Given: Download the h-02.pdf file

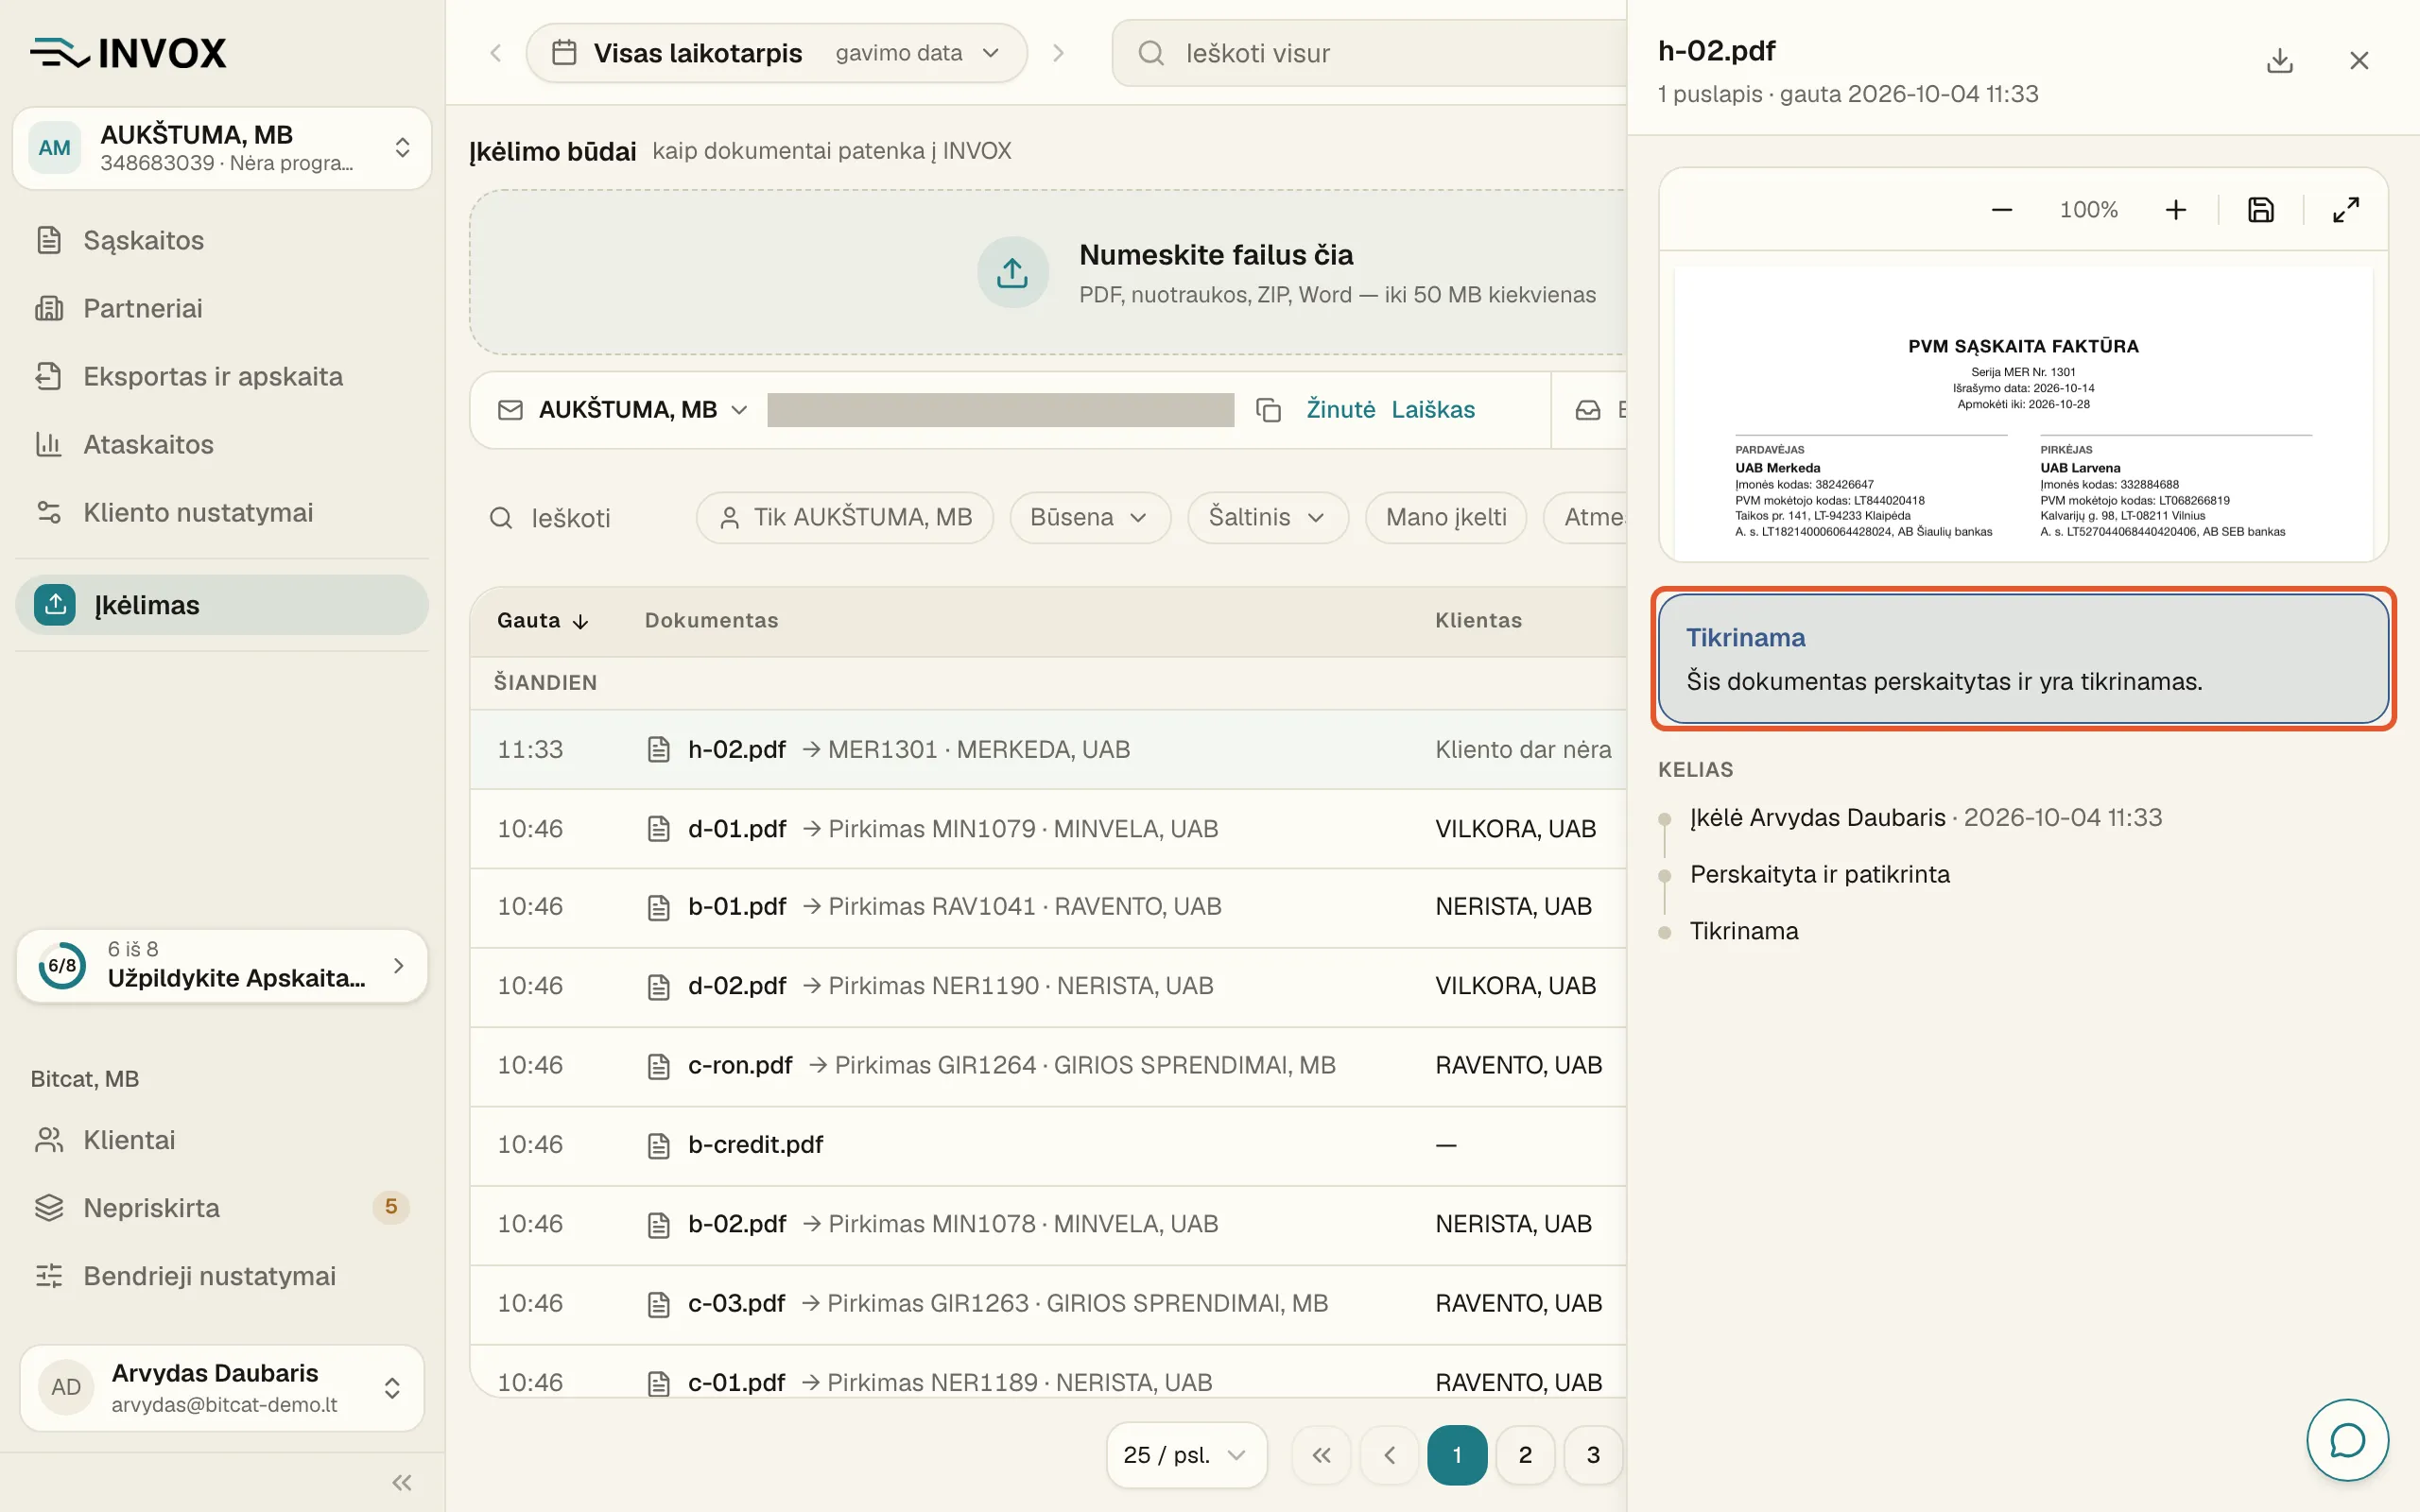Looking at the screenshot, I should tap(2279, 61).
